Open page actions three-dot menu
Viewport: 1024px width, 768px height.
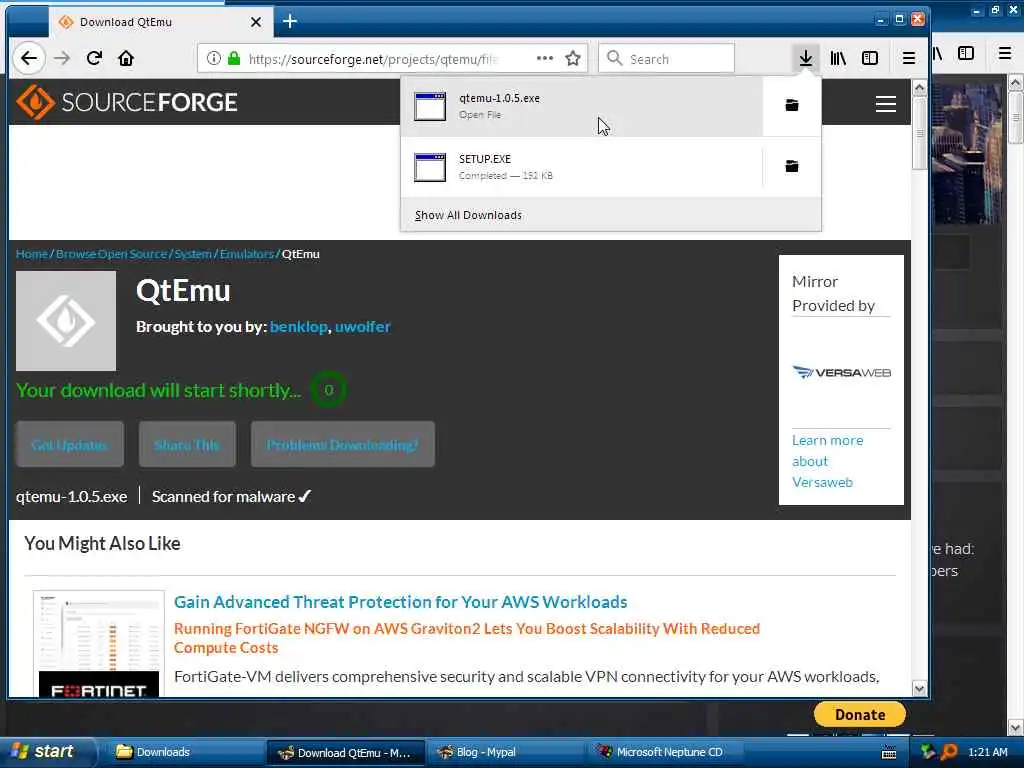coord(545,58)
